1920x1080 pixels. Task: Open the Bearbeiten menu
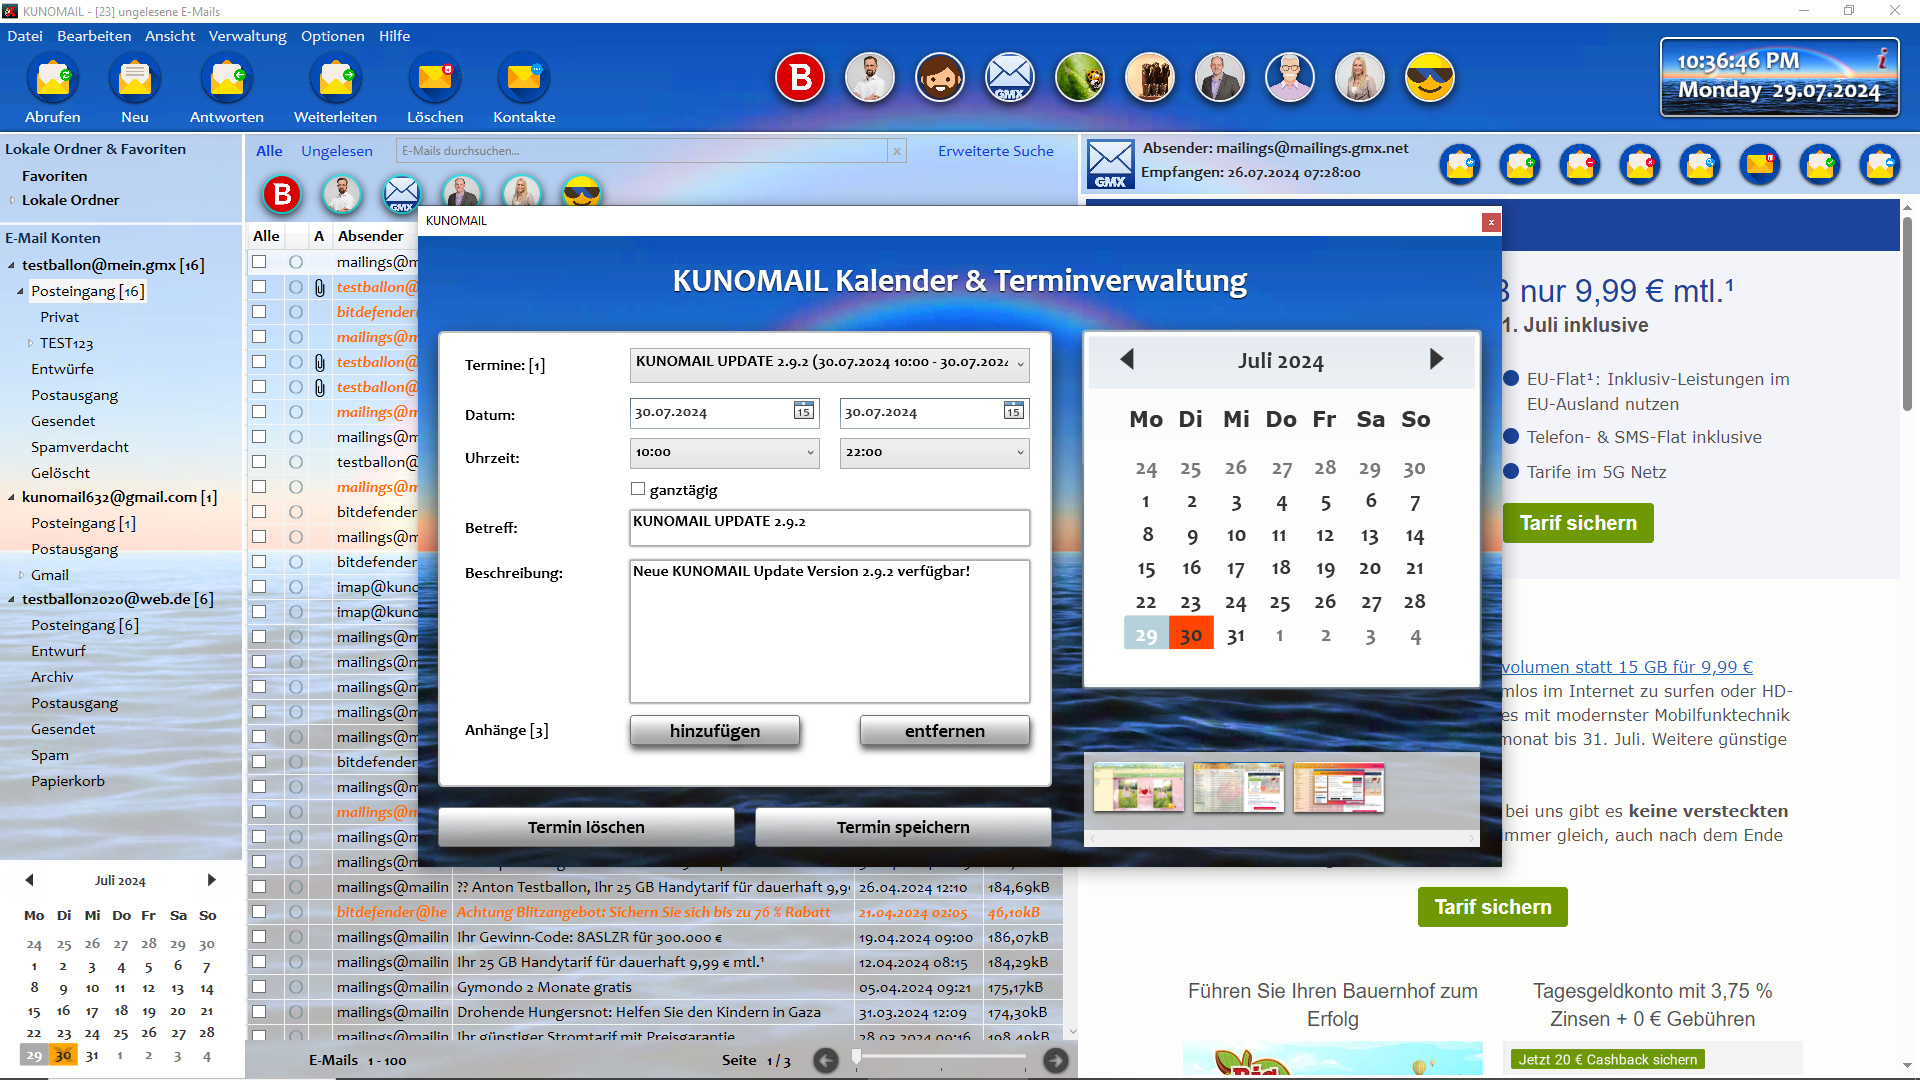point(94,36)
